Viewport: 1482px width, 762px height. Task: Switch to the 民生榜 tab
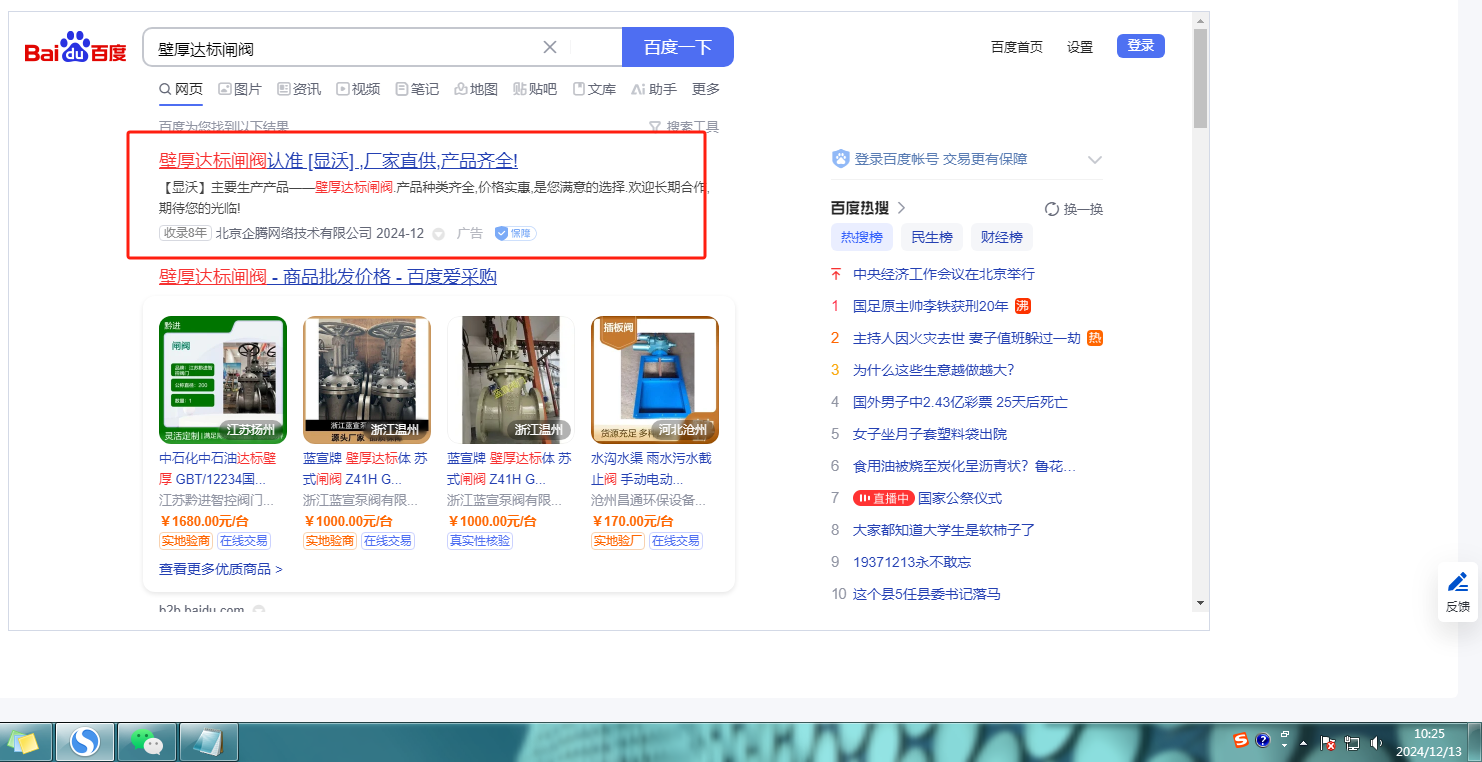[x=932, y=237]
